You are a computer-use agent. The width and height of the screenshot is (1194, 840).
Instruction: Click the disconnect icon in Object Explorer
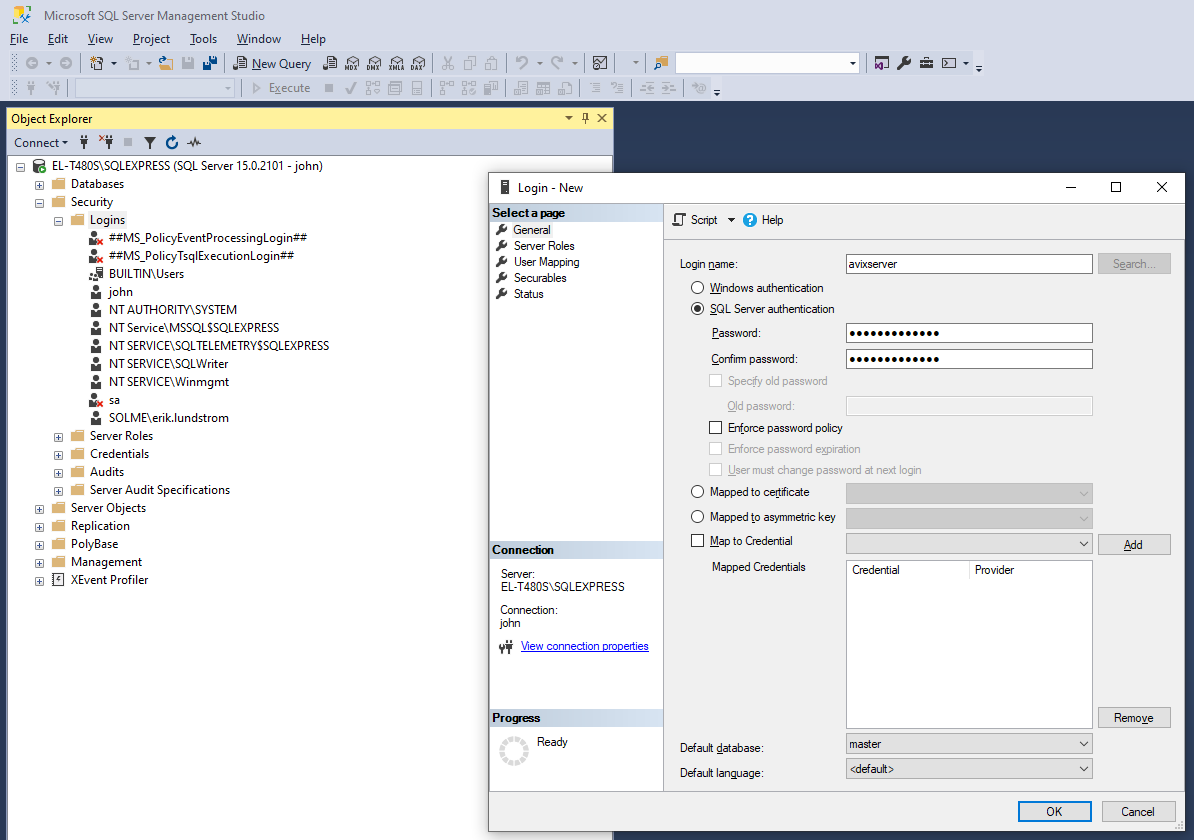pyautogui.click(x=106, y=143)
